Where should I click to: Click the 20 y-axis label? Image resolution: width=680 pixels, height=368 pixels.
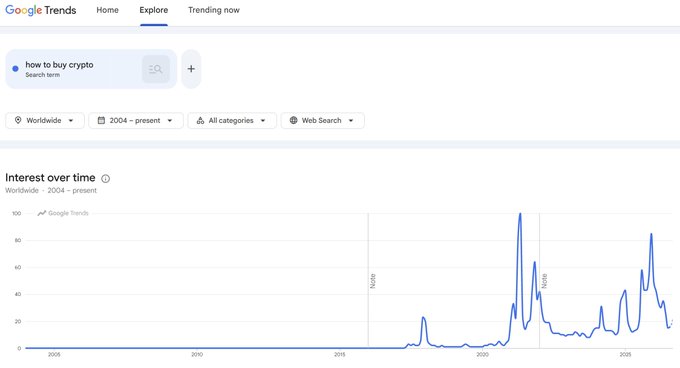(18, 322)
